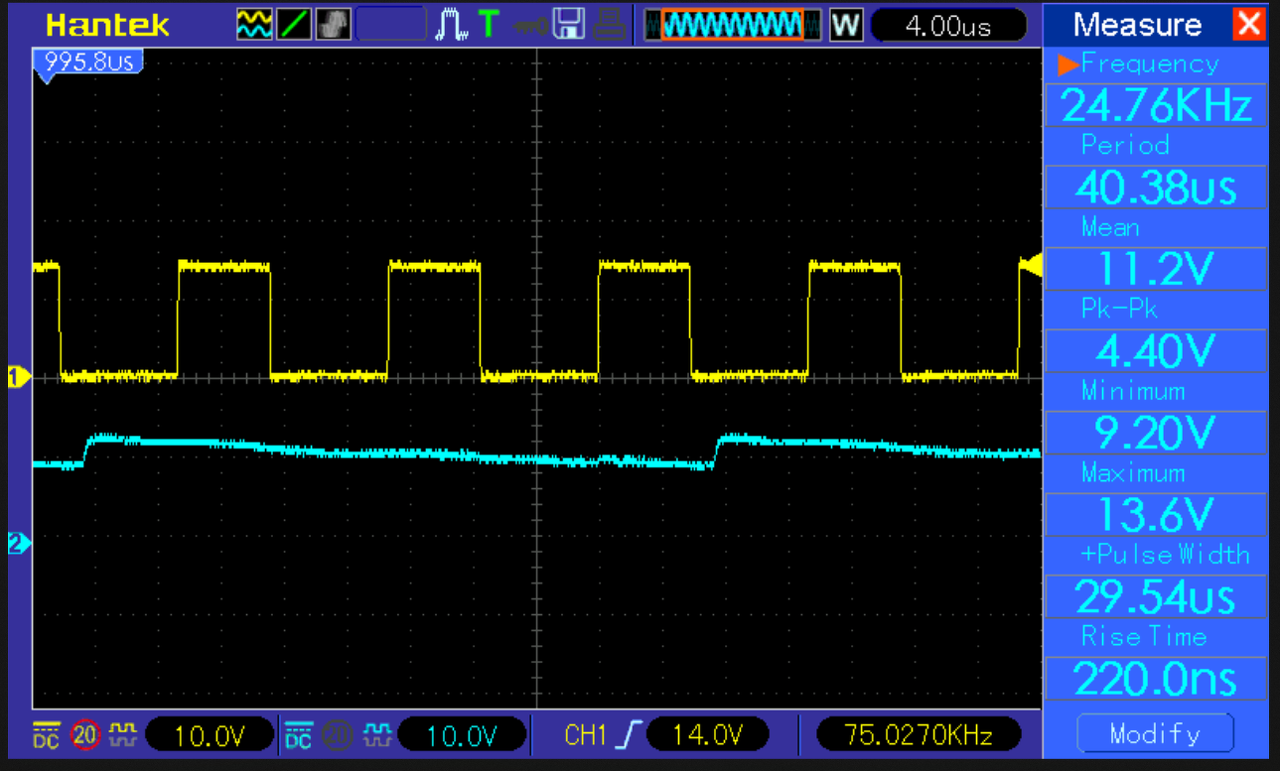Click the gray persistence waveform icon
This screenshot has width=1280, height=771.
333,24
